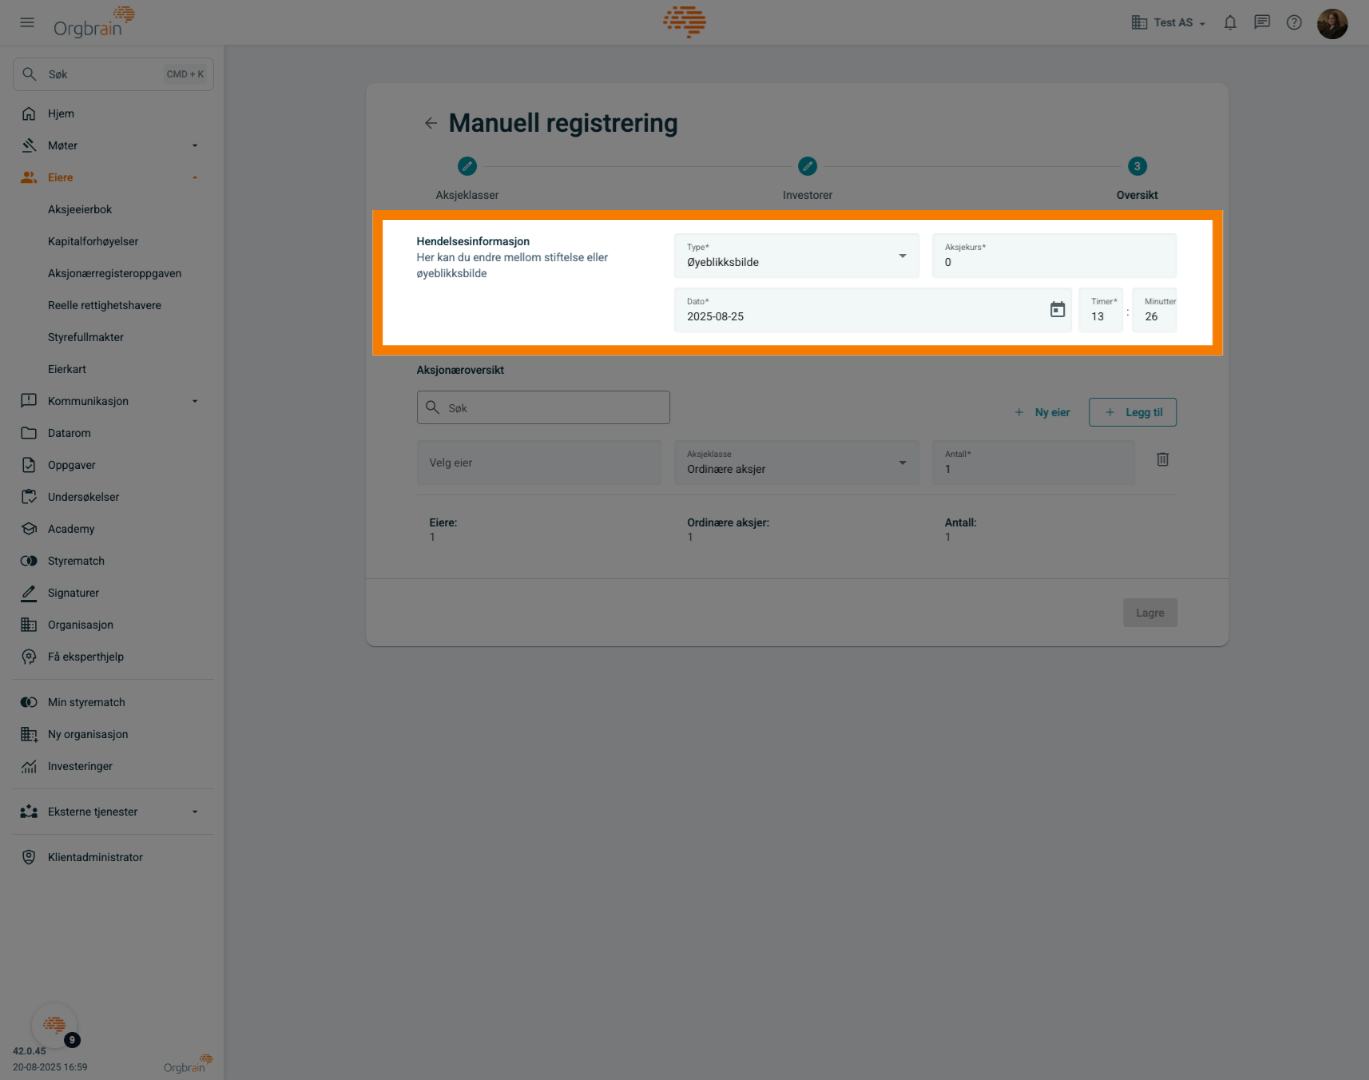1369x1080 pixels.
Task: Delete the shareholder row with trash icon
Action: tap(1162, 460)
